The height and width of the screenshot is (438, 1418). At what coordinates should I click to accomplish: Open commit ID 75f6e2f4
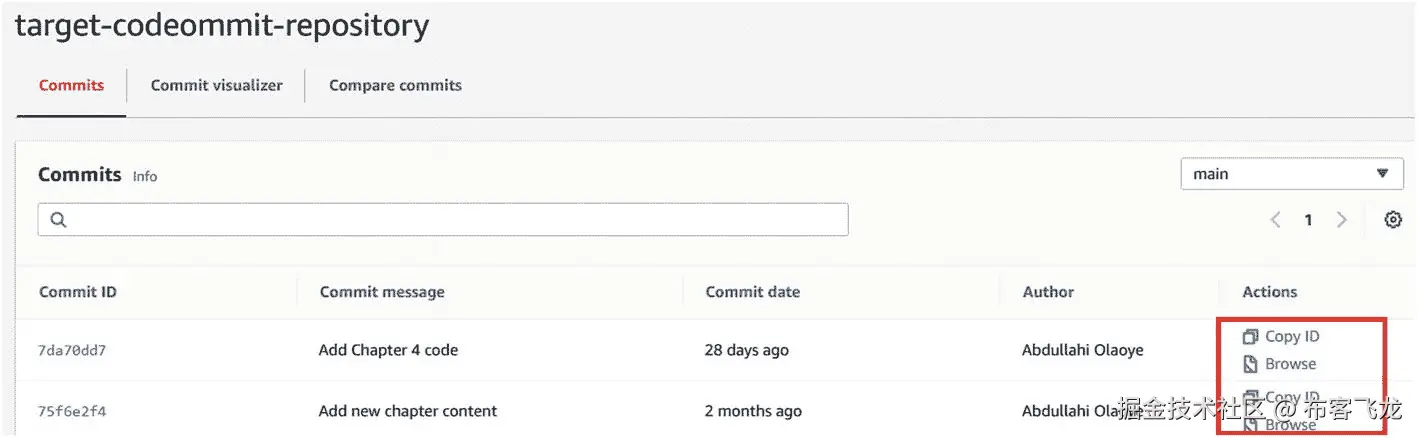pyautogui.click(x=72, y=411)
